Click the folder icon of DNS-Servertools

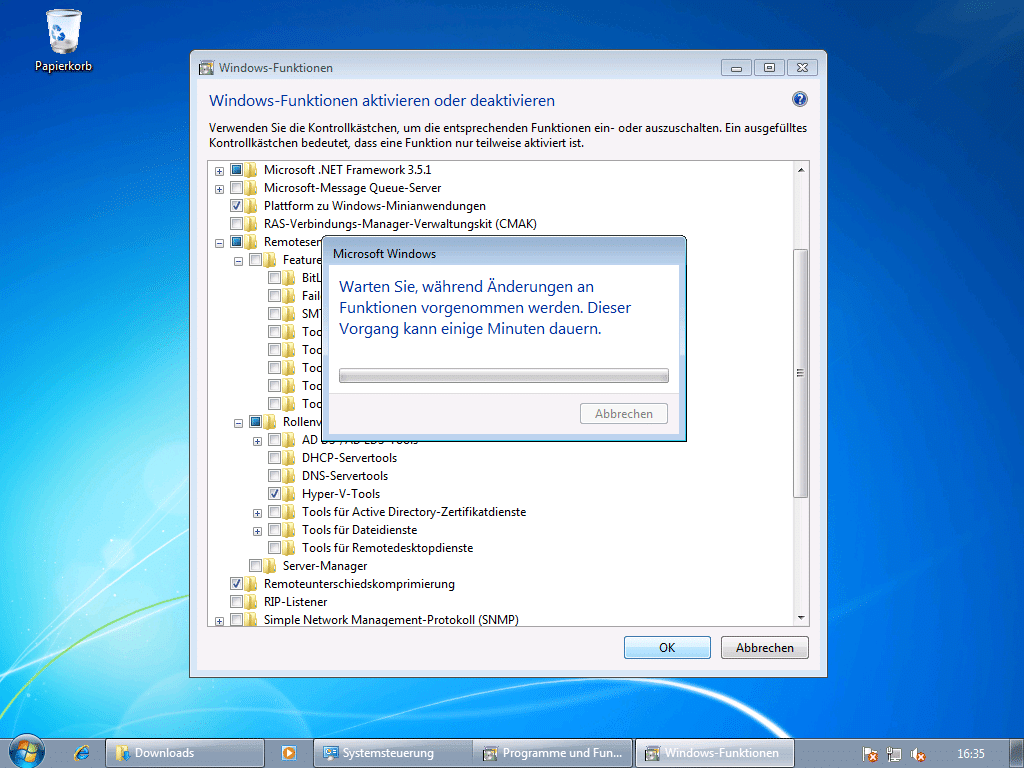point(289,476)
